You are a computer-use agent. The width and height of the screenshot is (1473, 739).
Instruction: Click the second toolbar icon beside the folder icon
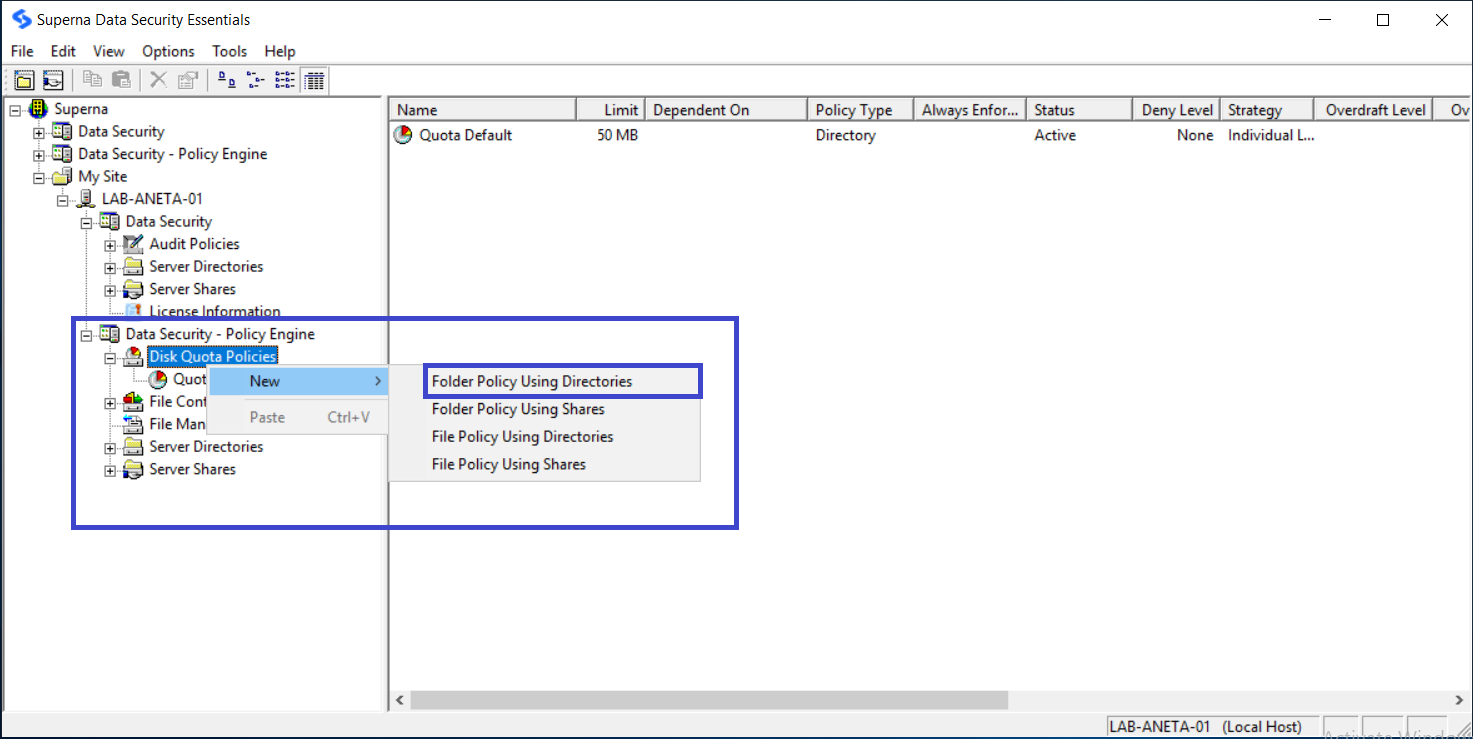coord(52,80)
